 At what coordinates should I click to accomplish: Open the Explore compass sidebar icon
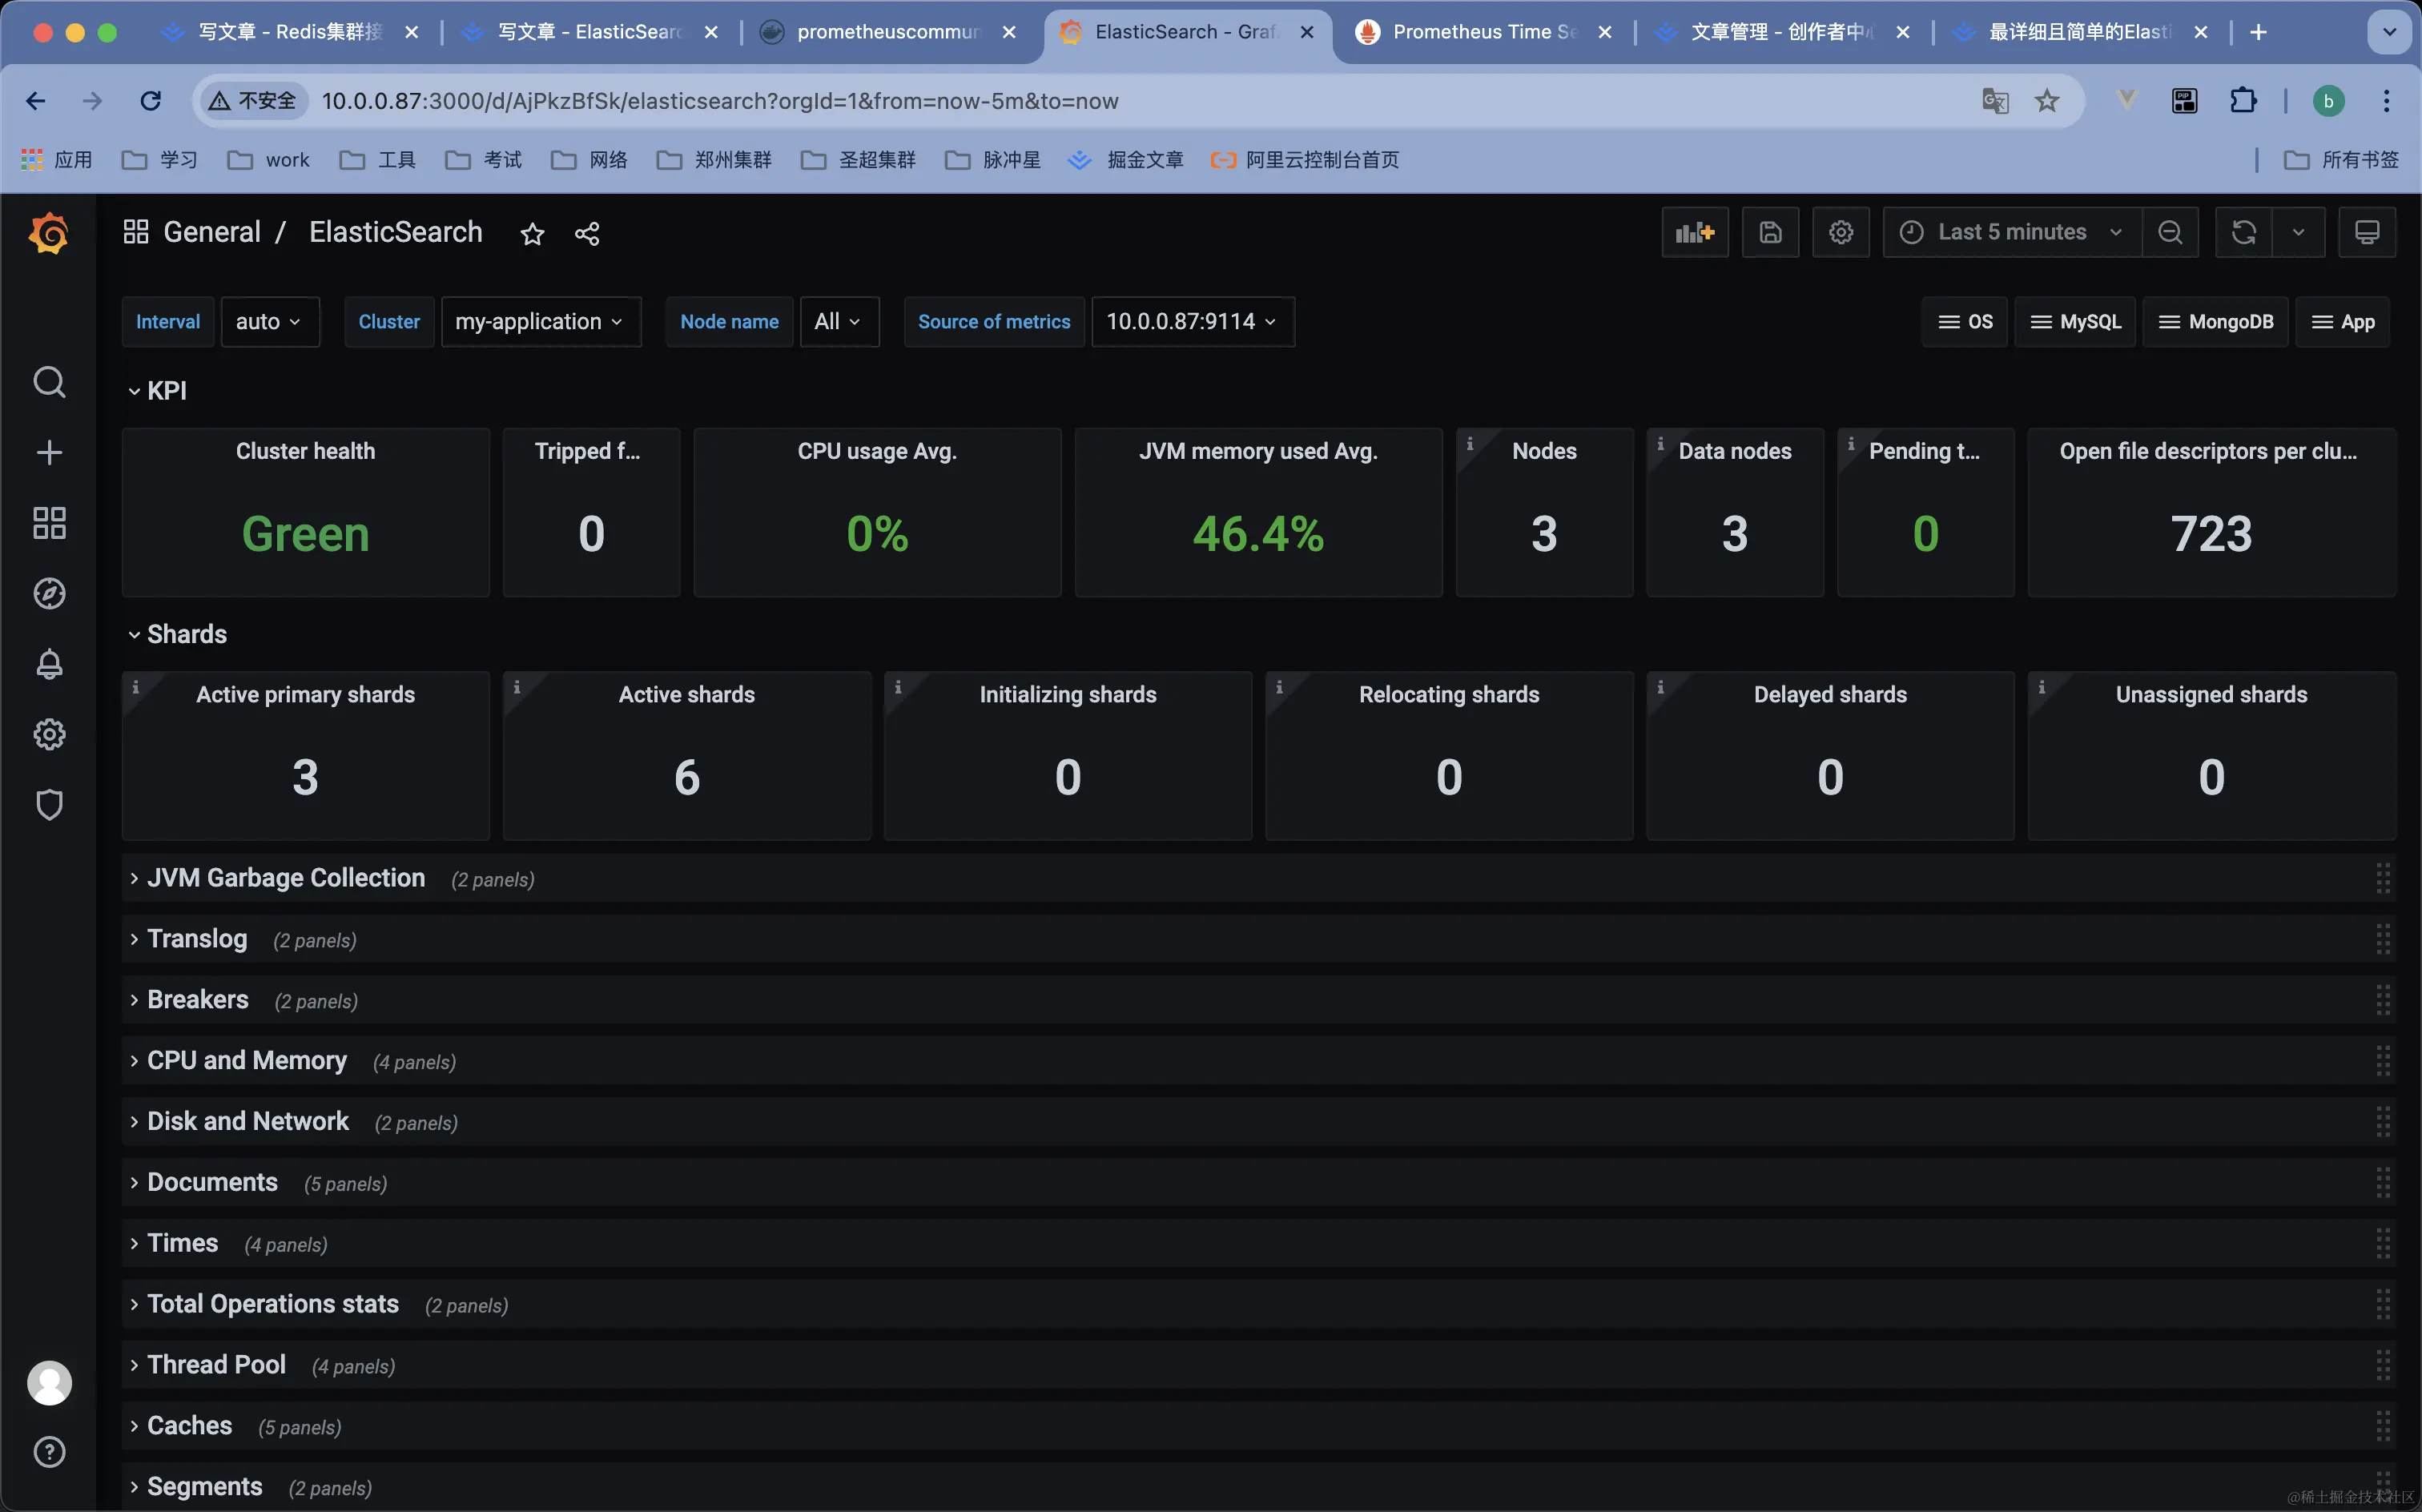pos(49,593)
